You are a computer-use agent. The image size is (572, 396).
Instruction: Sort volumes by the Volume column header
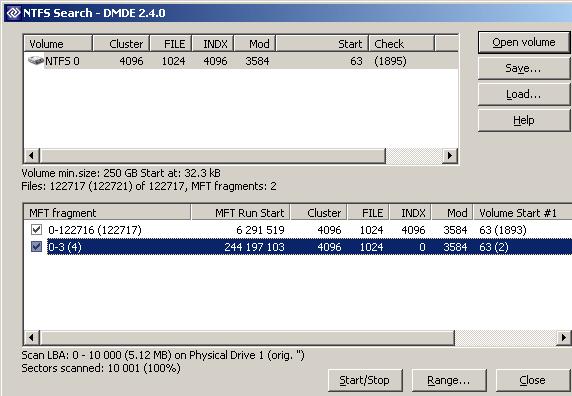tap(58, 44)
